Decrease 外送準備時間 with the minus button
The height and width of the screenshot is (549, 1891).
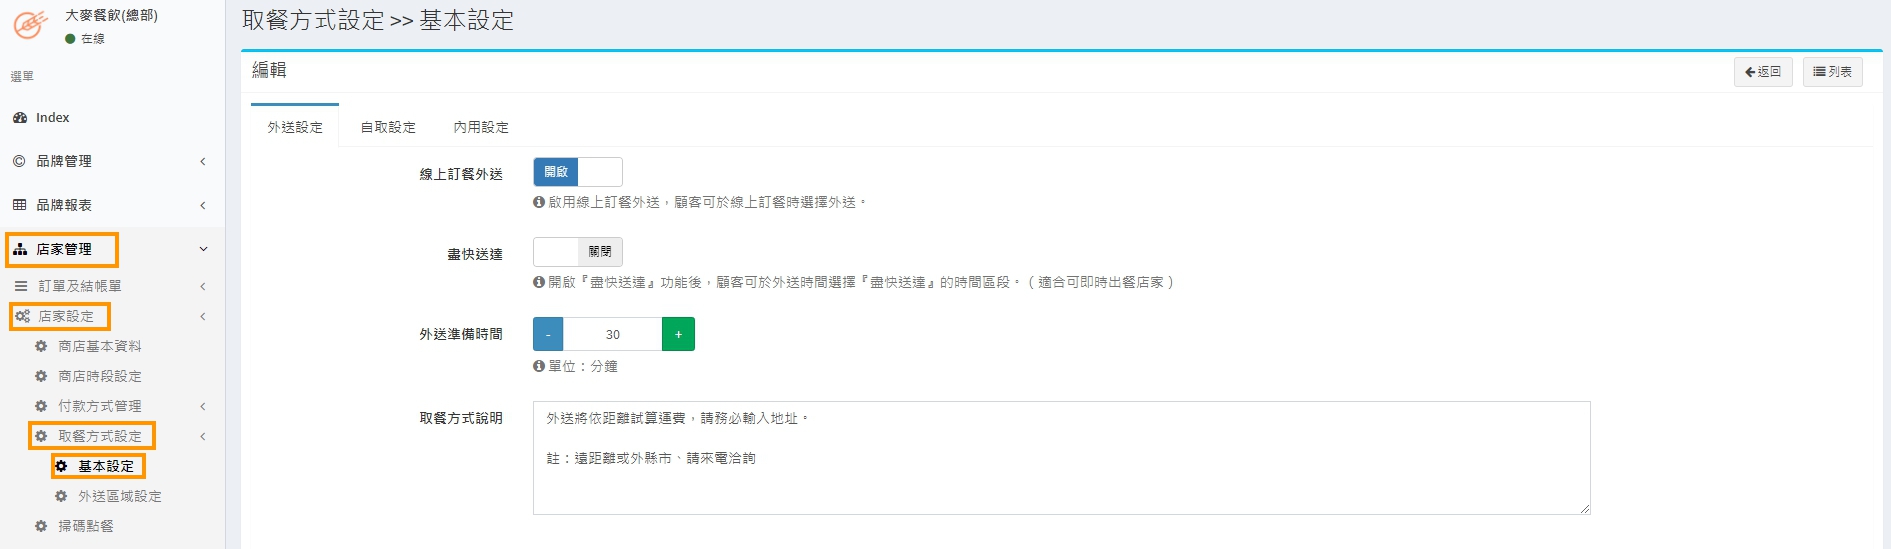(x=548, y=334)
